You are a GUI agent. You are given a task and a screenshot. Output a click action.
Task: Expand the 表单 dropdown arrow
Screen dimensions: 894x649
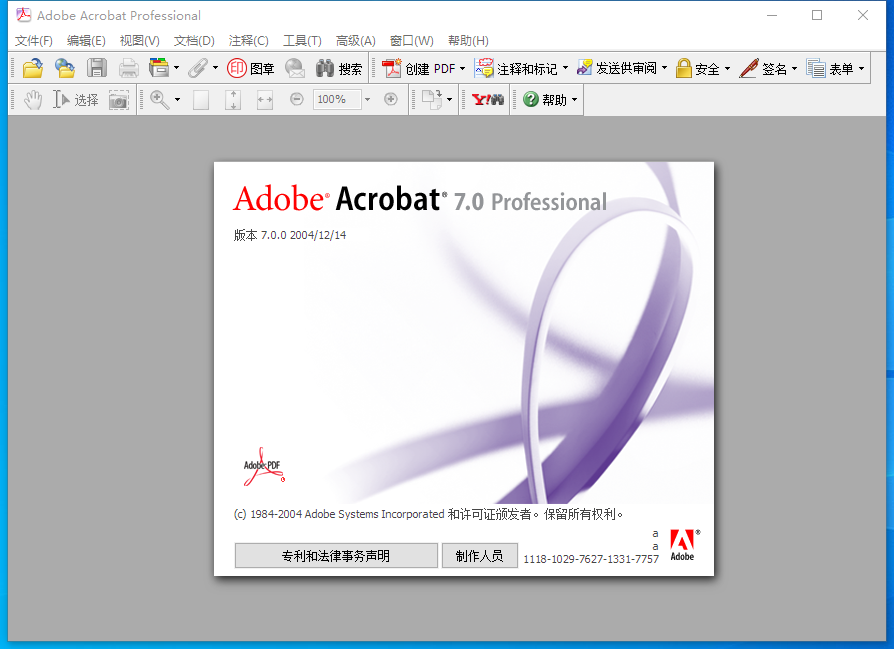(x=862, y=68)
